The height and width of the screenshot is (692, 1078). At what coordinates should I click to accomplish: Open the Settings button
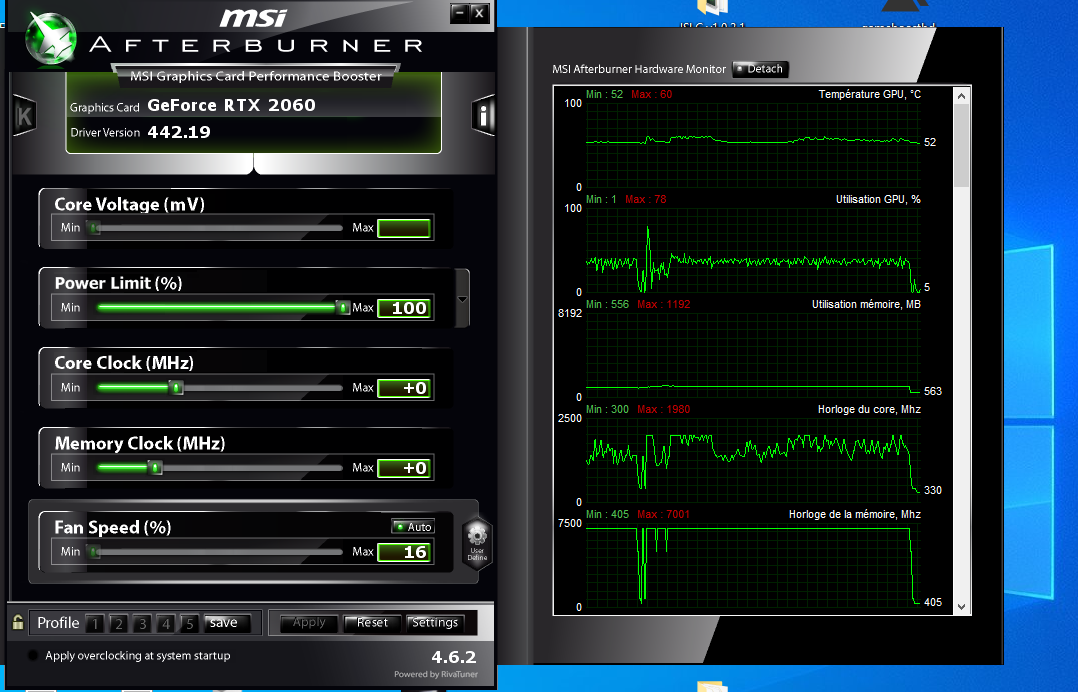[x=434, y=623]
